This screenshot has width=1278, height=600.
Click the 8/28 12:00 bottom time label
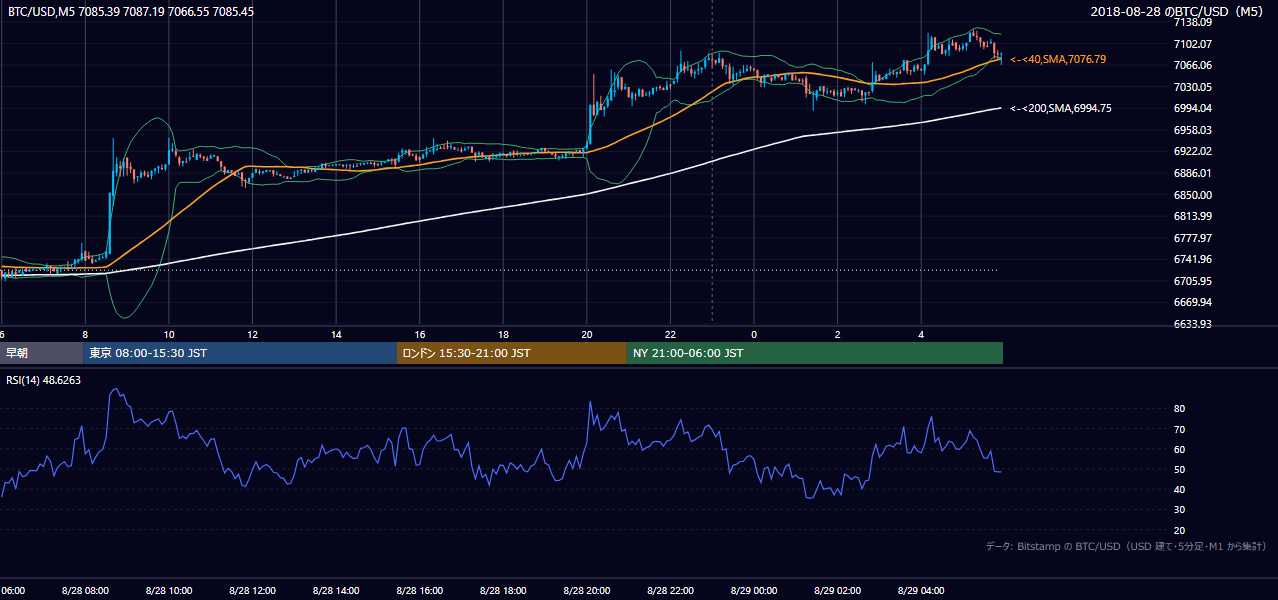click(x=252, y=590)
